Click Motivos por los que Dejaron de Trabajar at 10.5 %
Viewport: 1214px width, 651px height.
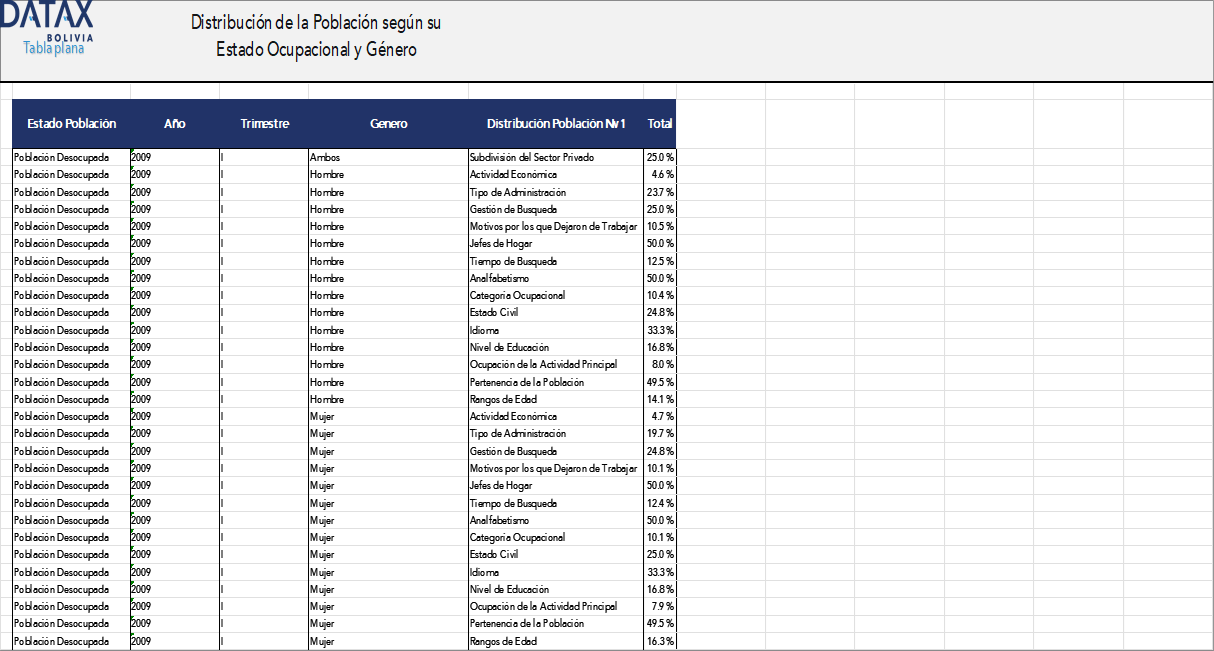pyautogui.click(x=556, y=226)
